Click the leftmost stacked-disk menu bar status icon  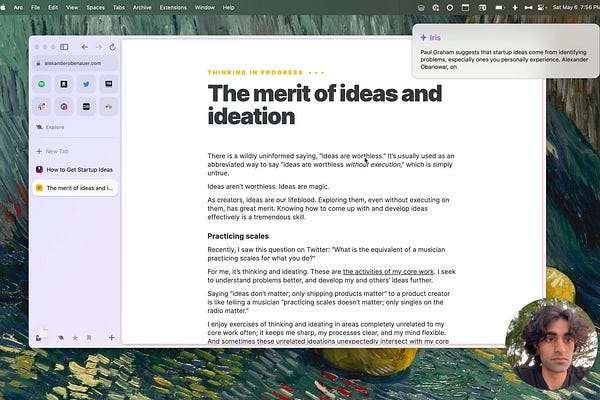point(421,7)
